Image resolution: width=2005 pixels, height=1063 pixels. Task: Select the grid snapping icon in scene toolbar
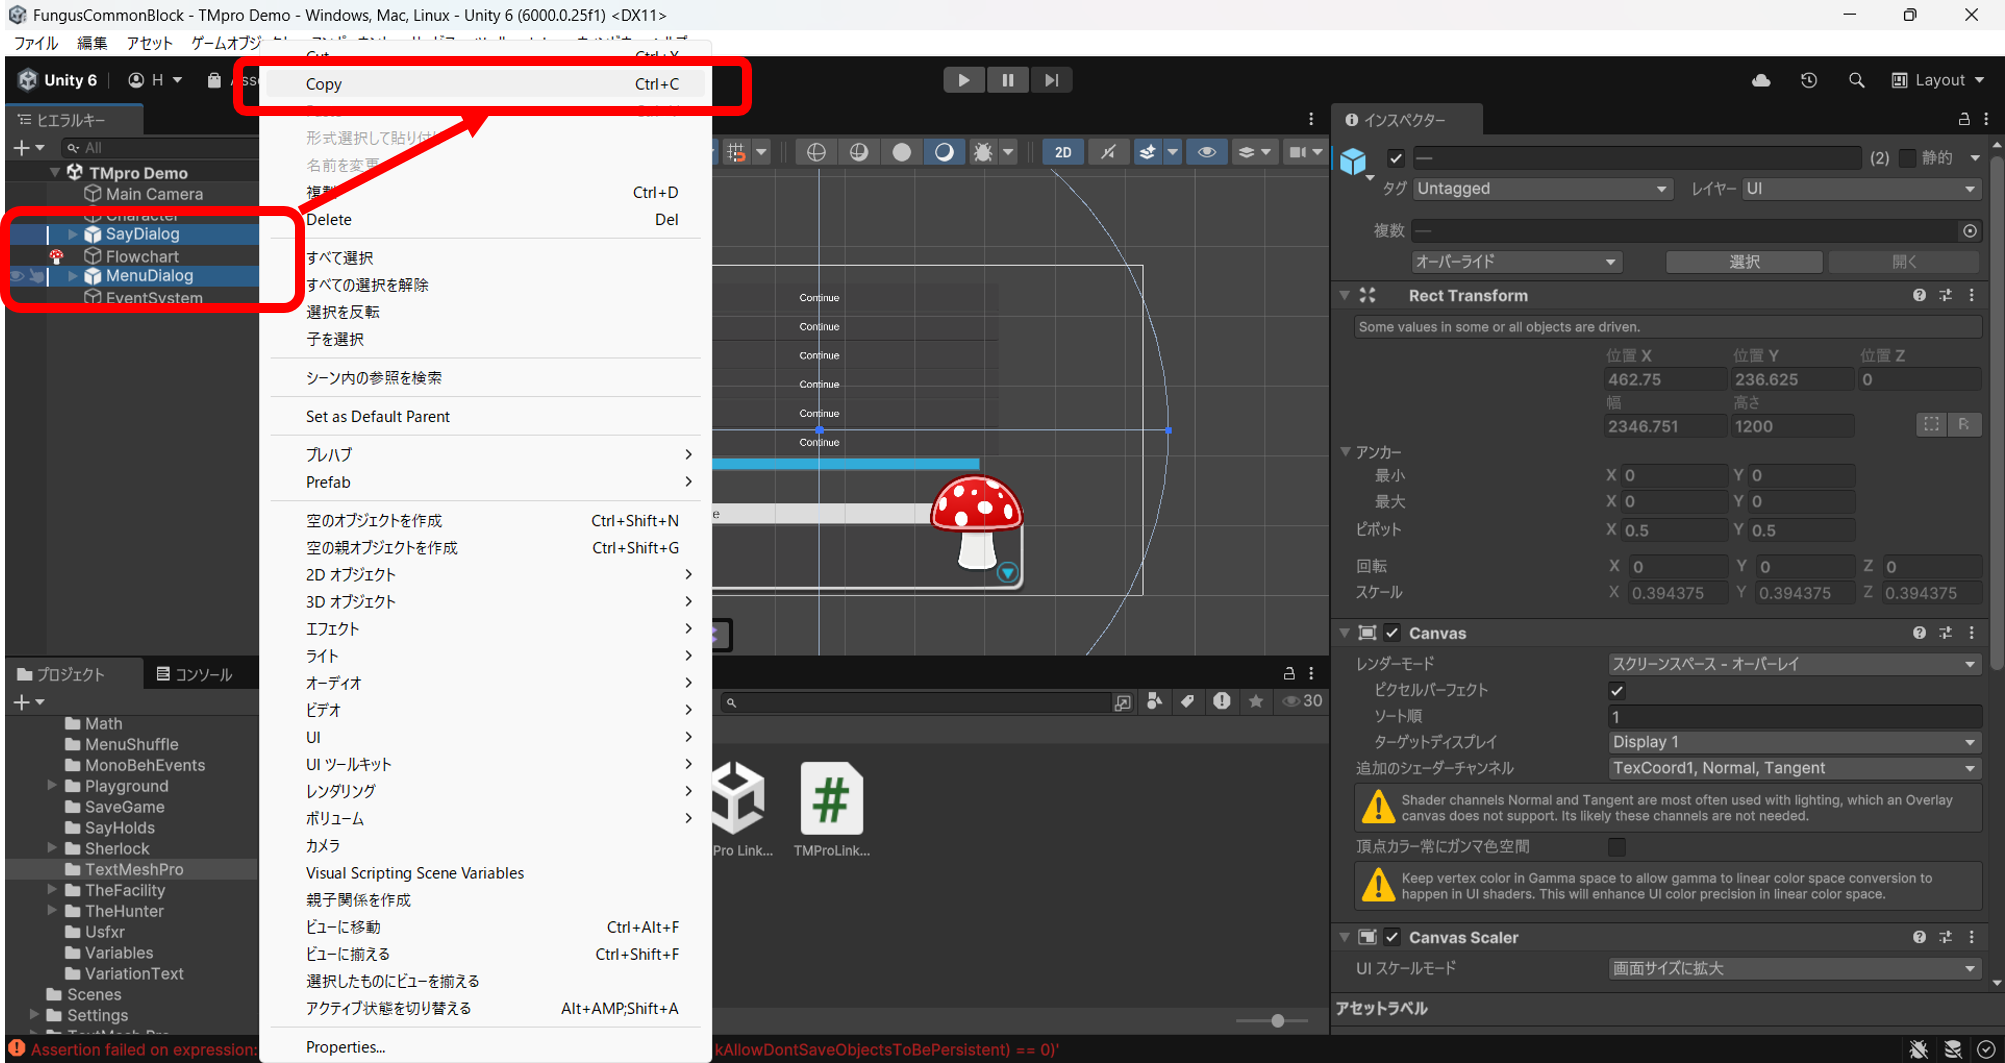(737, 151)
